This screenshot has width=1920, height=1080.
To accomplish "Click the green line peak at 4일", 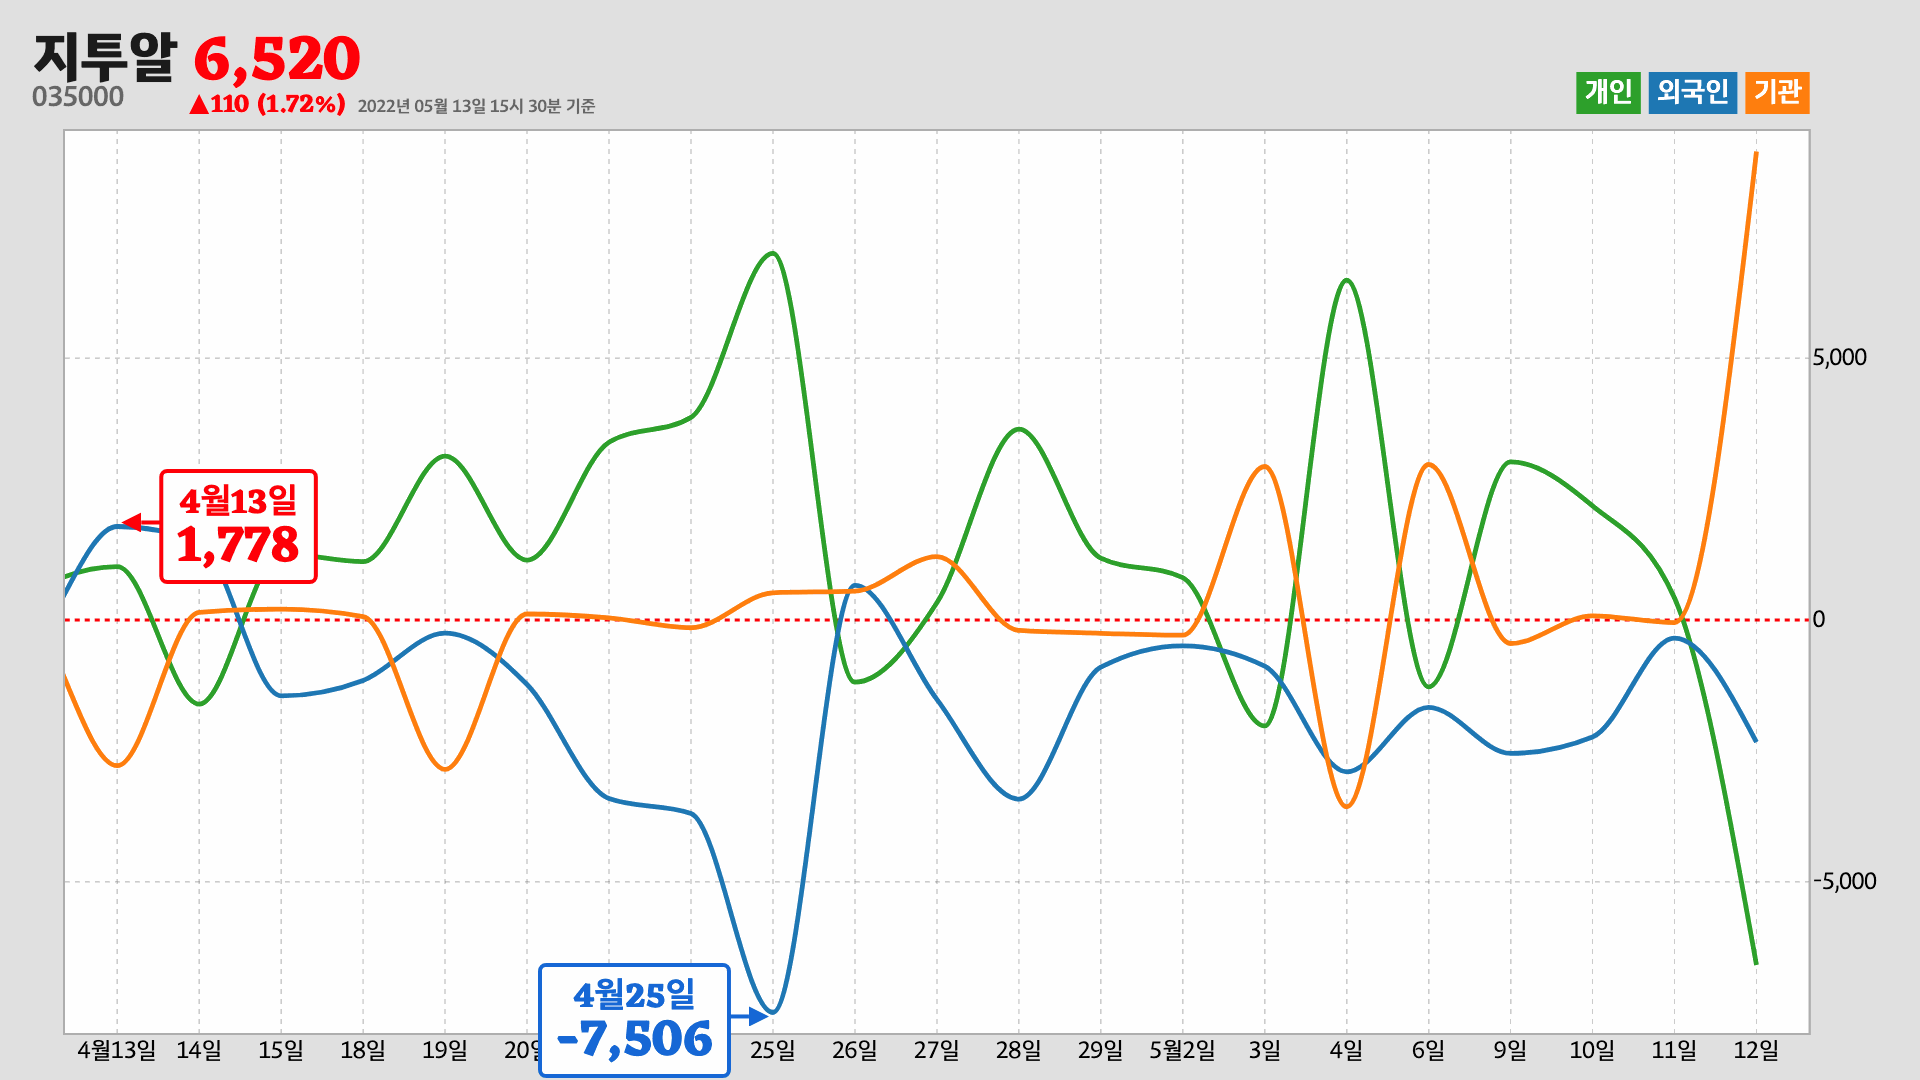I will click(x=1347, y=280).
